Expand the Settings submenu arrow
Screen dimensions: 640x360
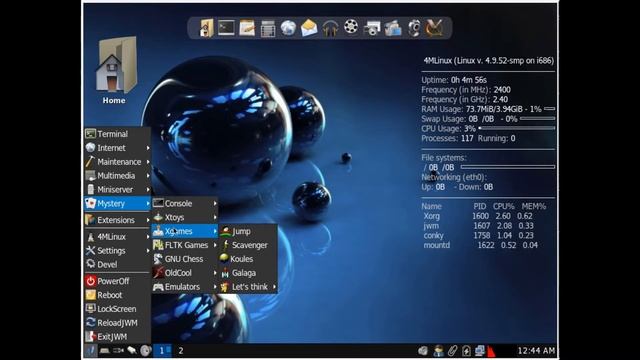148,251
